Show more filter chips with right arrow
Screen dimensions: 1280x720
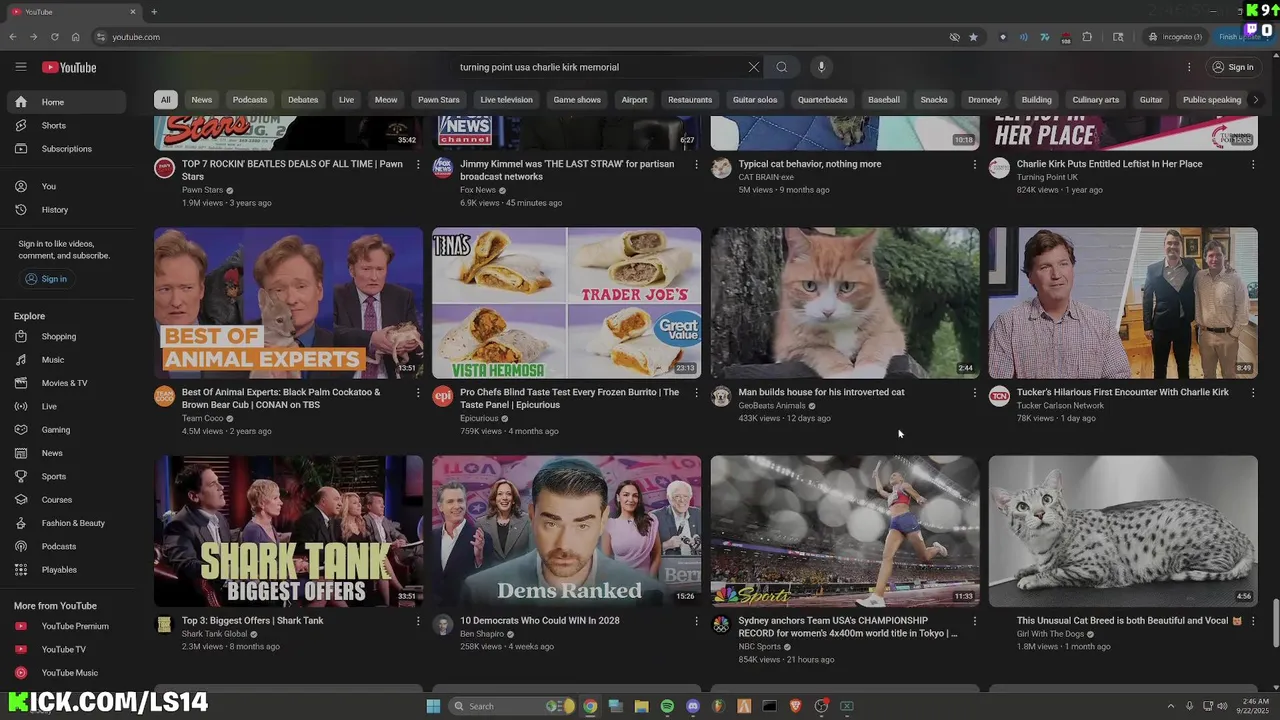tap(1256, 100)
